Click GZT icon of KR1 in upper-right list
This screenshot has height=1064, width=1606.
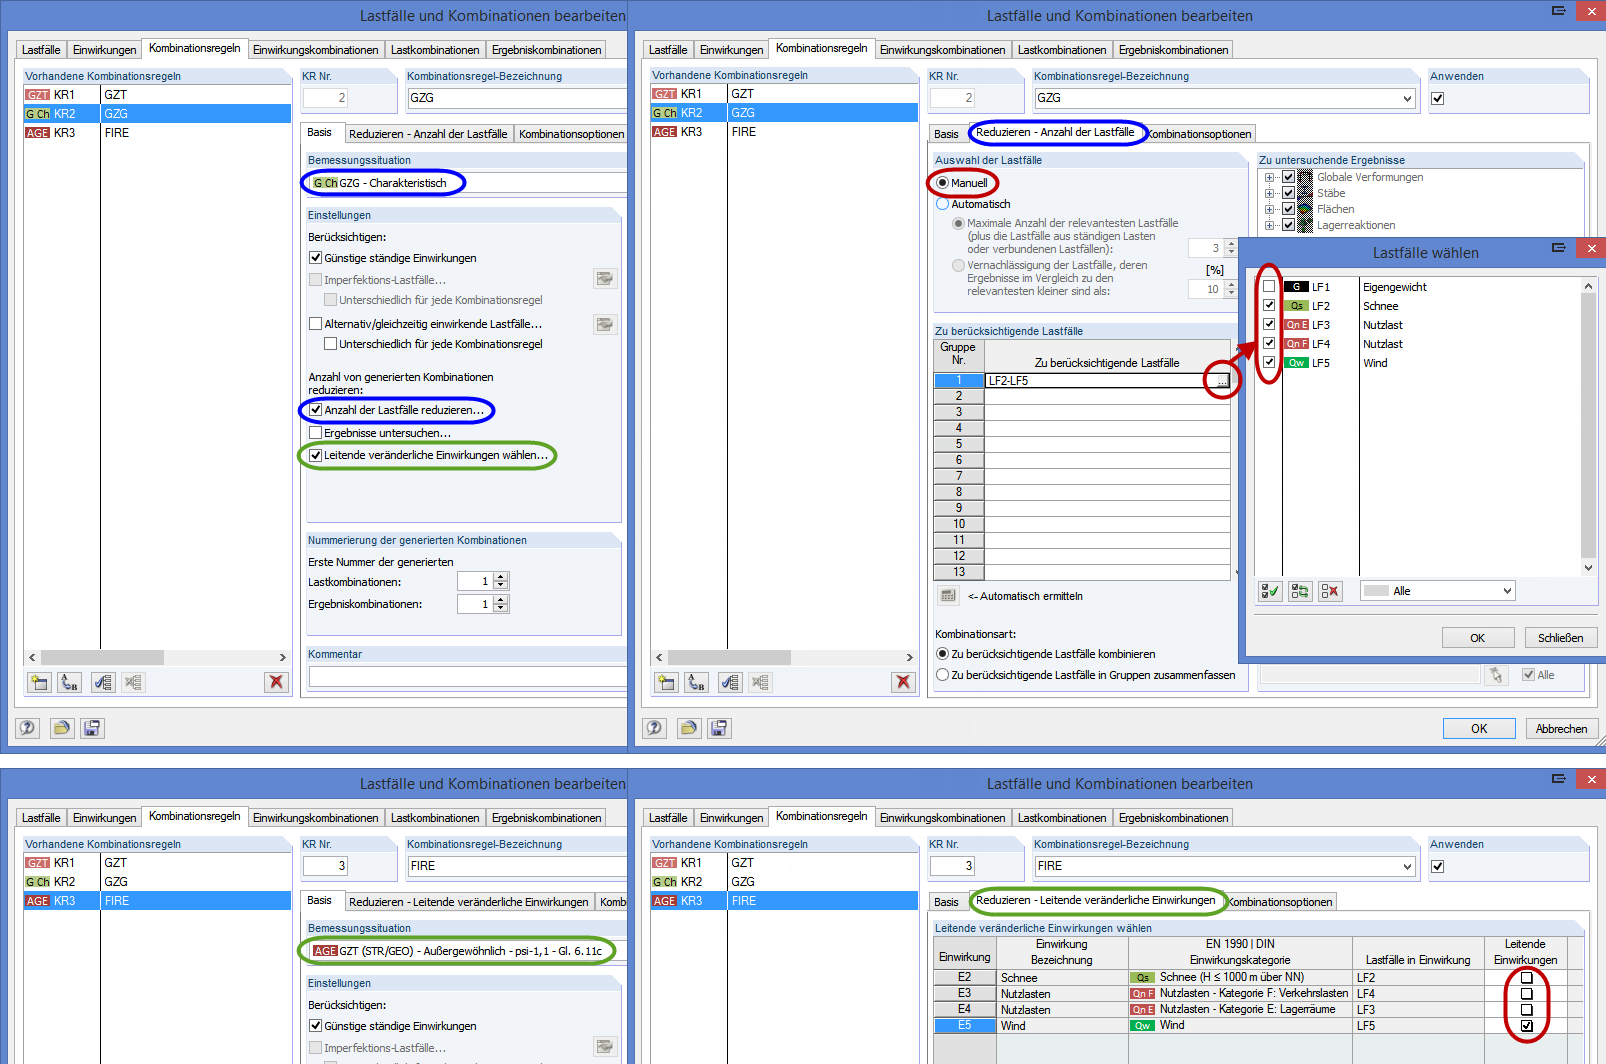click(x=664, y=94)
